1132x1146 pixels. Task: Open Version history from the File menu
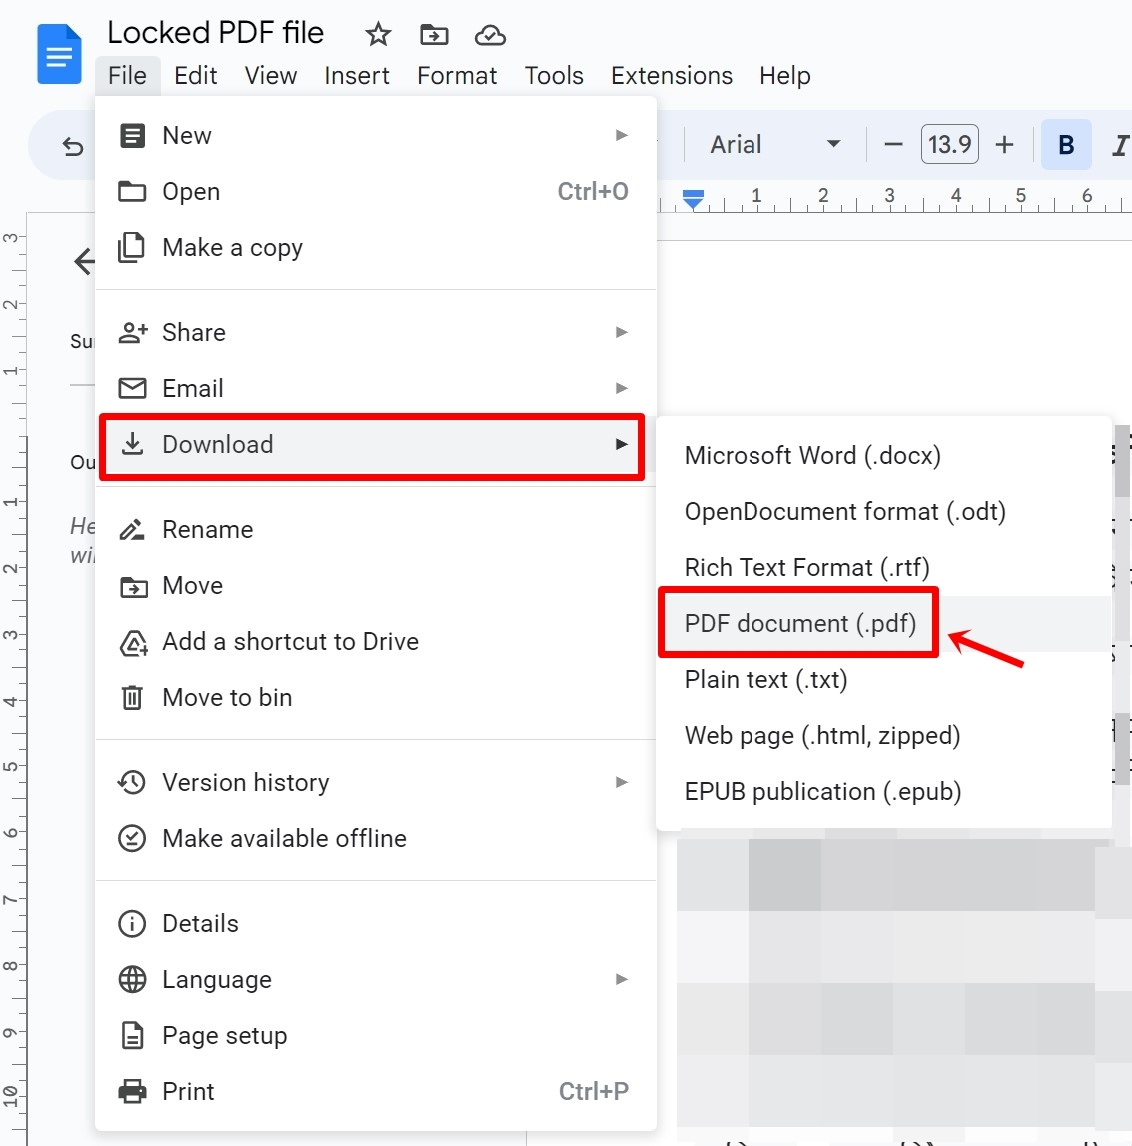point(245,782)
